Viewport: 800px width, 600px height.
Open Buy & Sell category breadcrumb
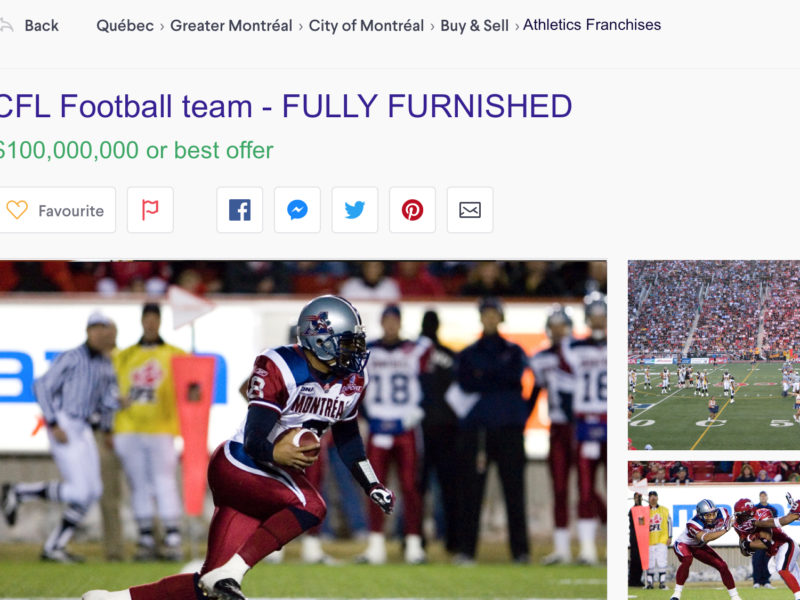click(x=474, y=26)
